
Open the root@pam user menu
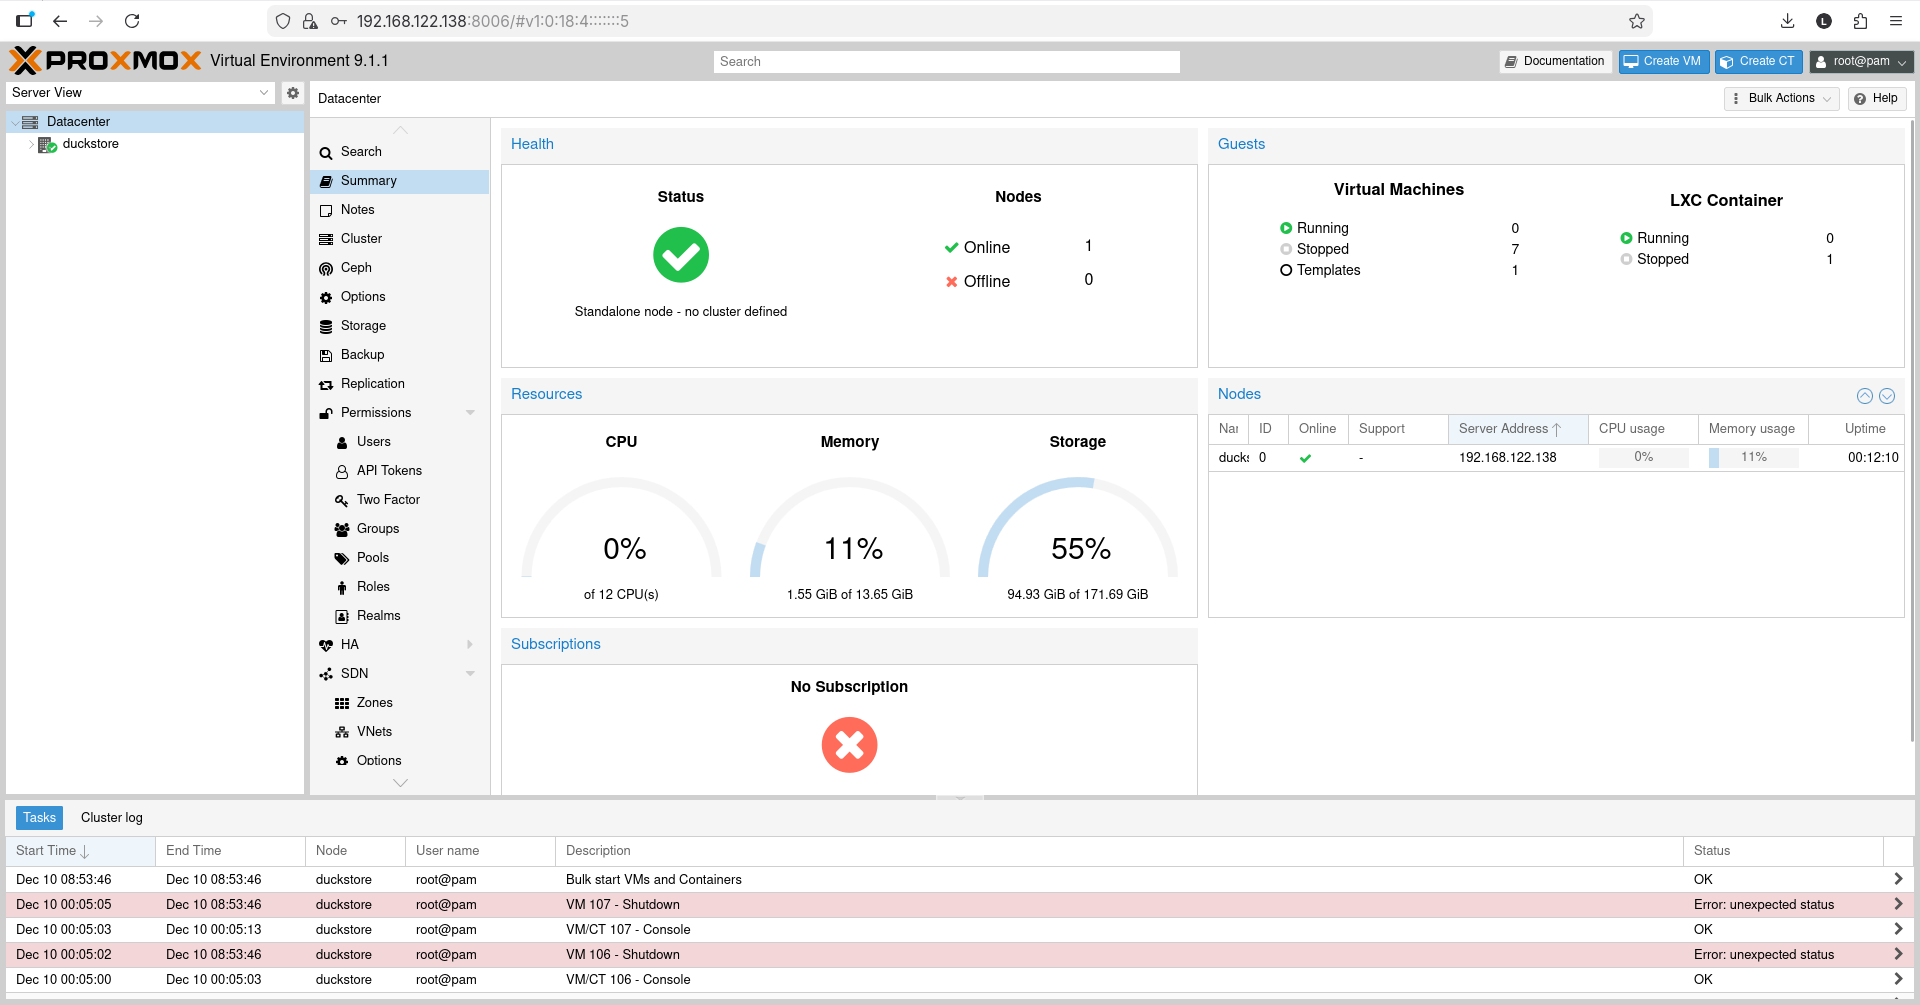pyautogui.click(x=1859, y=61)
